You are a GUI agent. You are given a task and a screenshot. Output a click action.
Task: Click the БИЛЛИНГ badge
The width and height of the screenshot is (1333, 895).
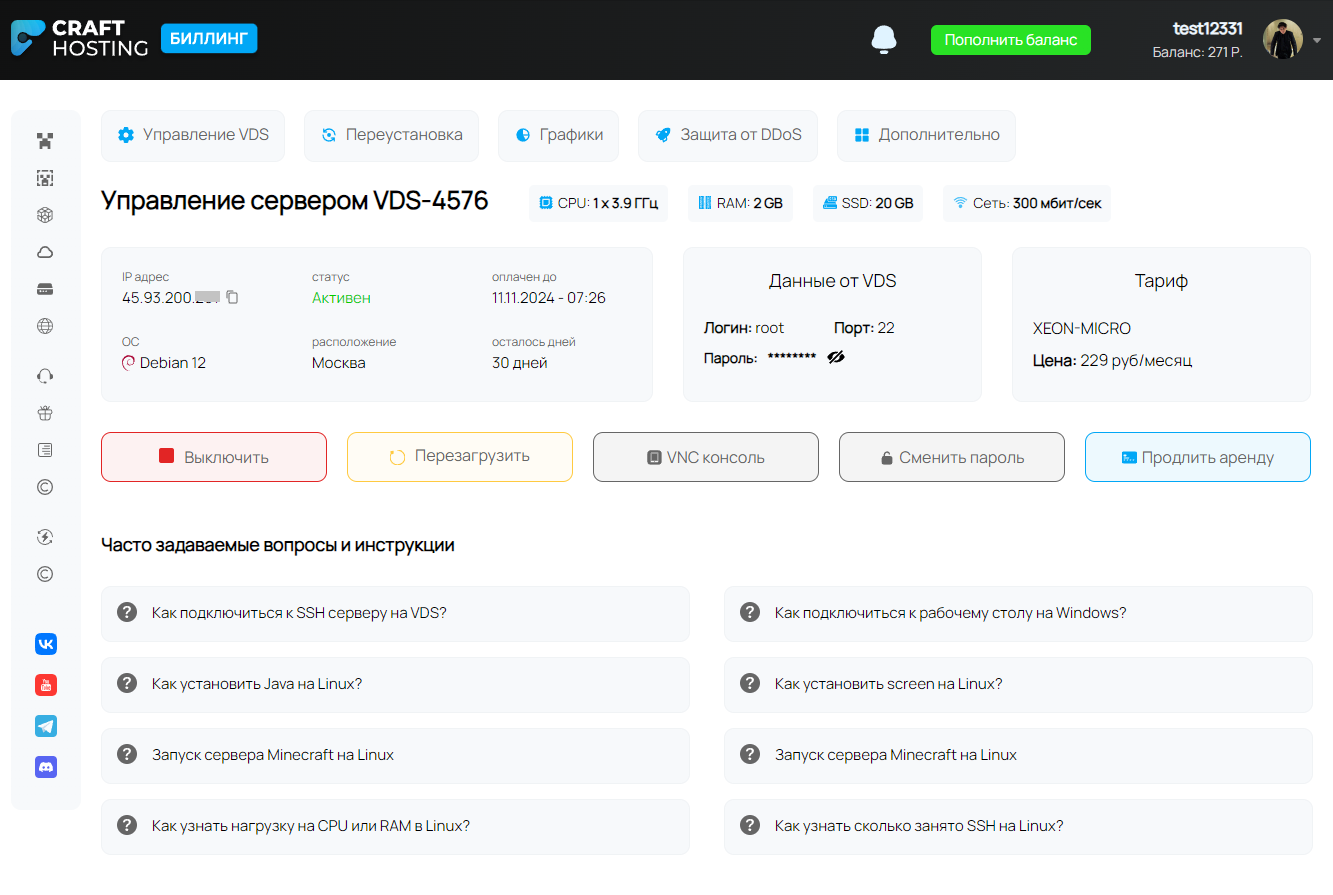(209, 39)
